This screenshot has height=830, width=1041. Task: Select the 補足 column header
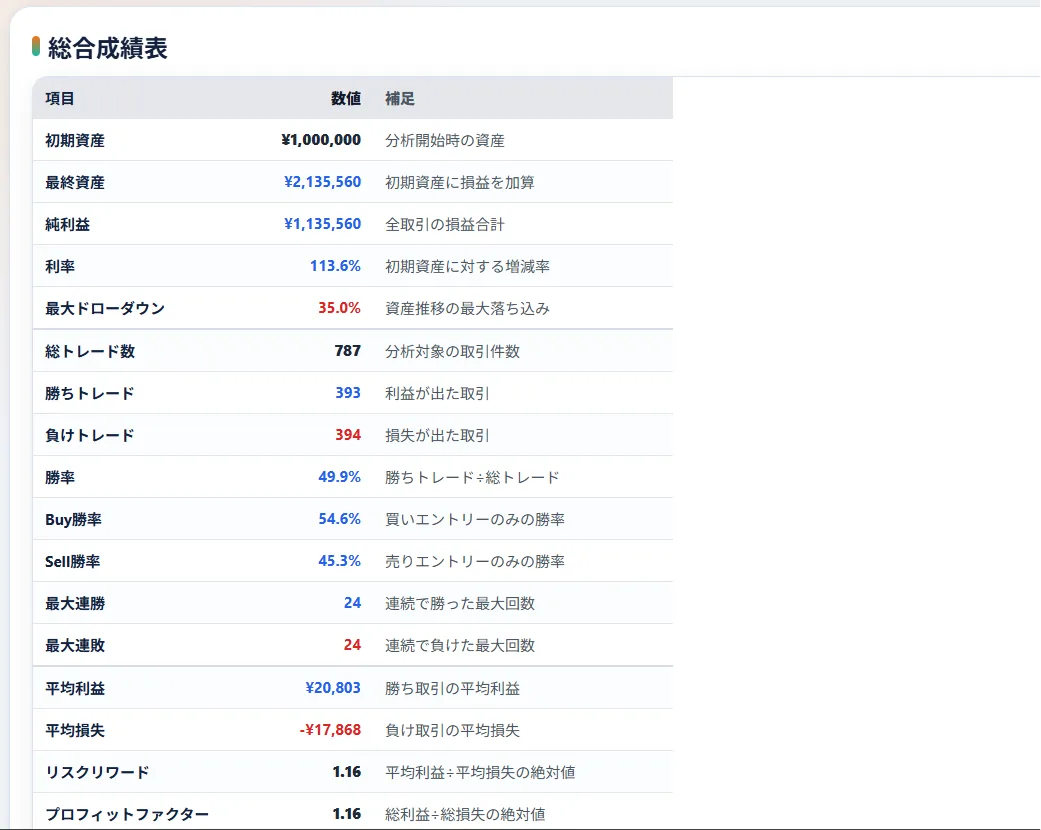(x=400, y=98)
